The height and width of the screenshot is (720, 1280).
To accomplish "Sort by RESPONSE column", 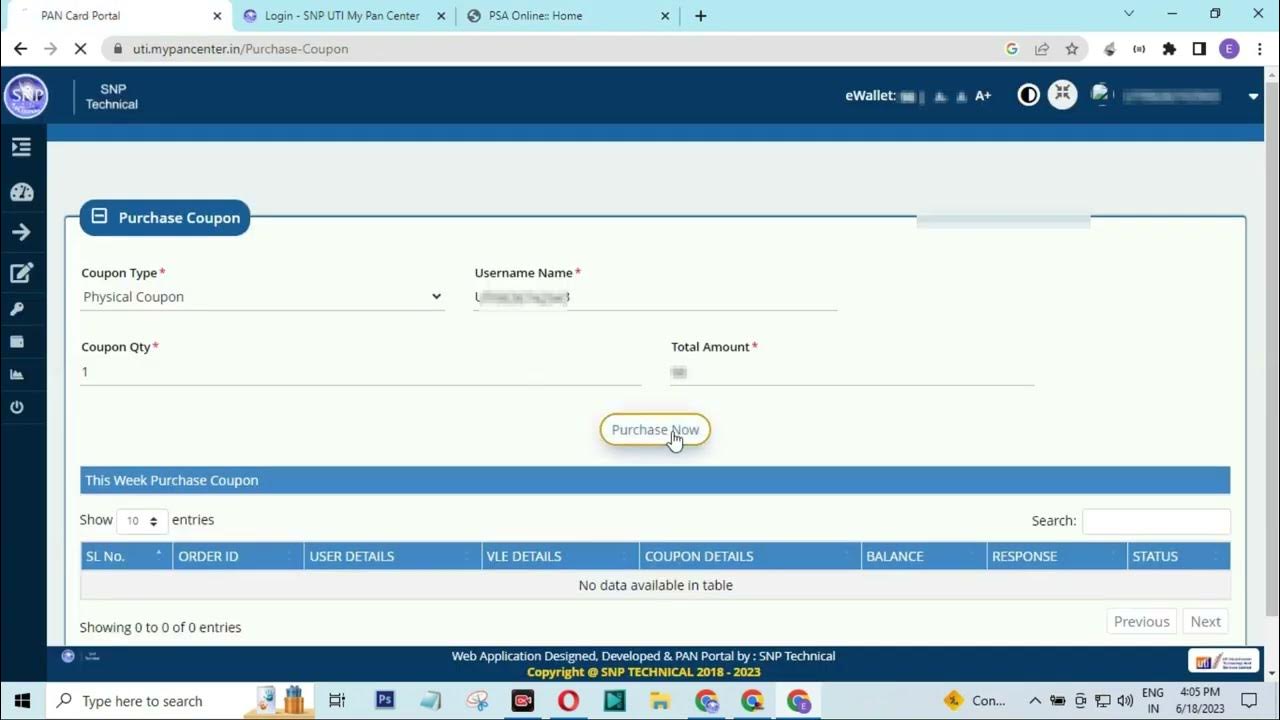I will (x=1056, y=556).
